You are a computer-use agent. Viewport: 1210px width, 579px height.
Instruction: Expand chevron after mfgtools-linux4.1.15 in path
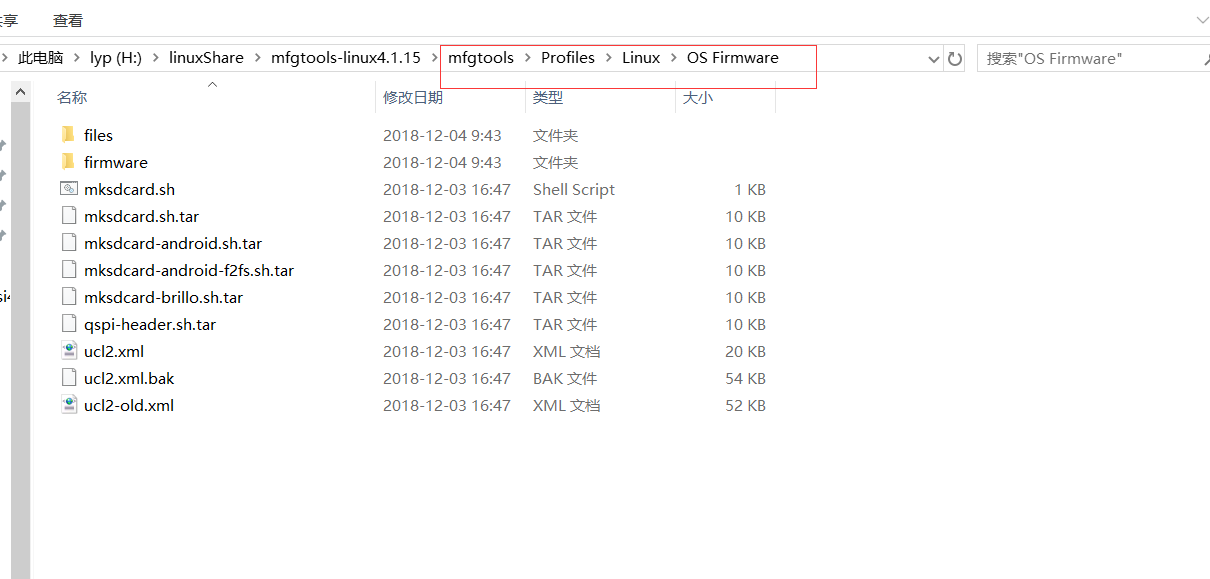(x=434, y=58)
